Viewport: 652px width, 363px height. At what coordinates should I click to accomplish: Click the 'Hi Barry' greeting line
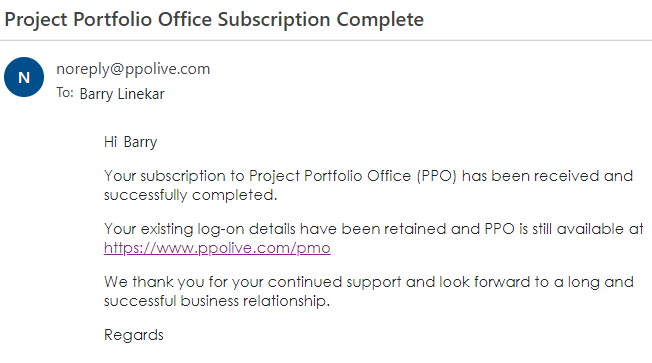[x=131, y=142]
